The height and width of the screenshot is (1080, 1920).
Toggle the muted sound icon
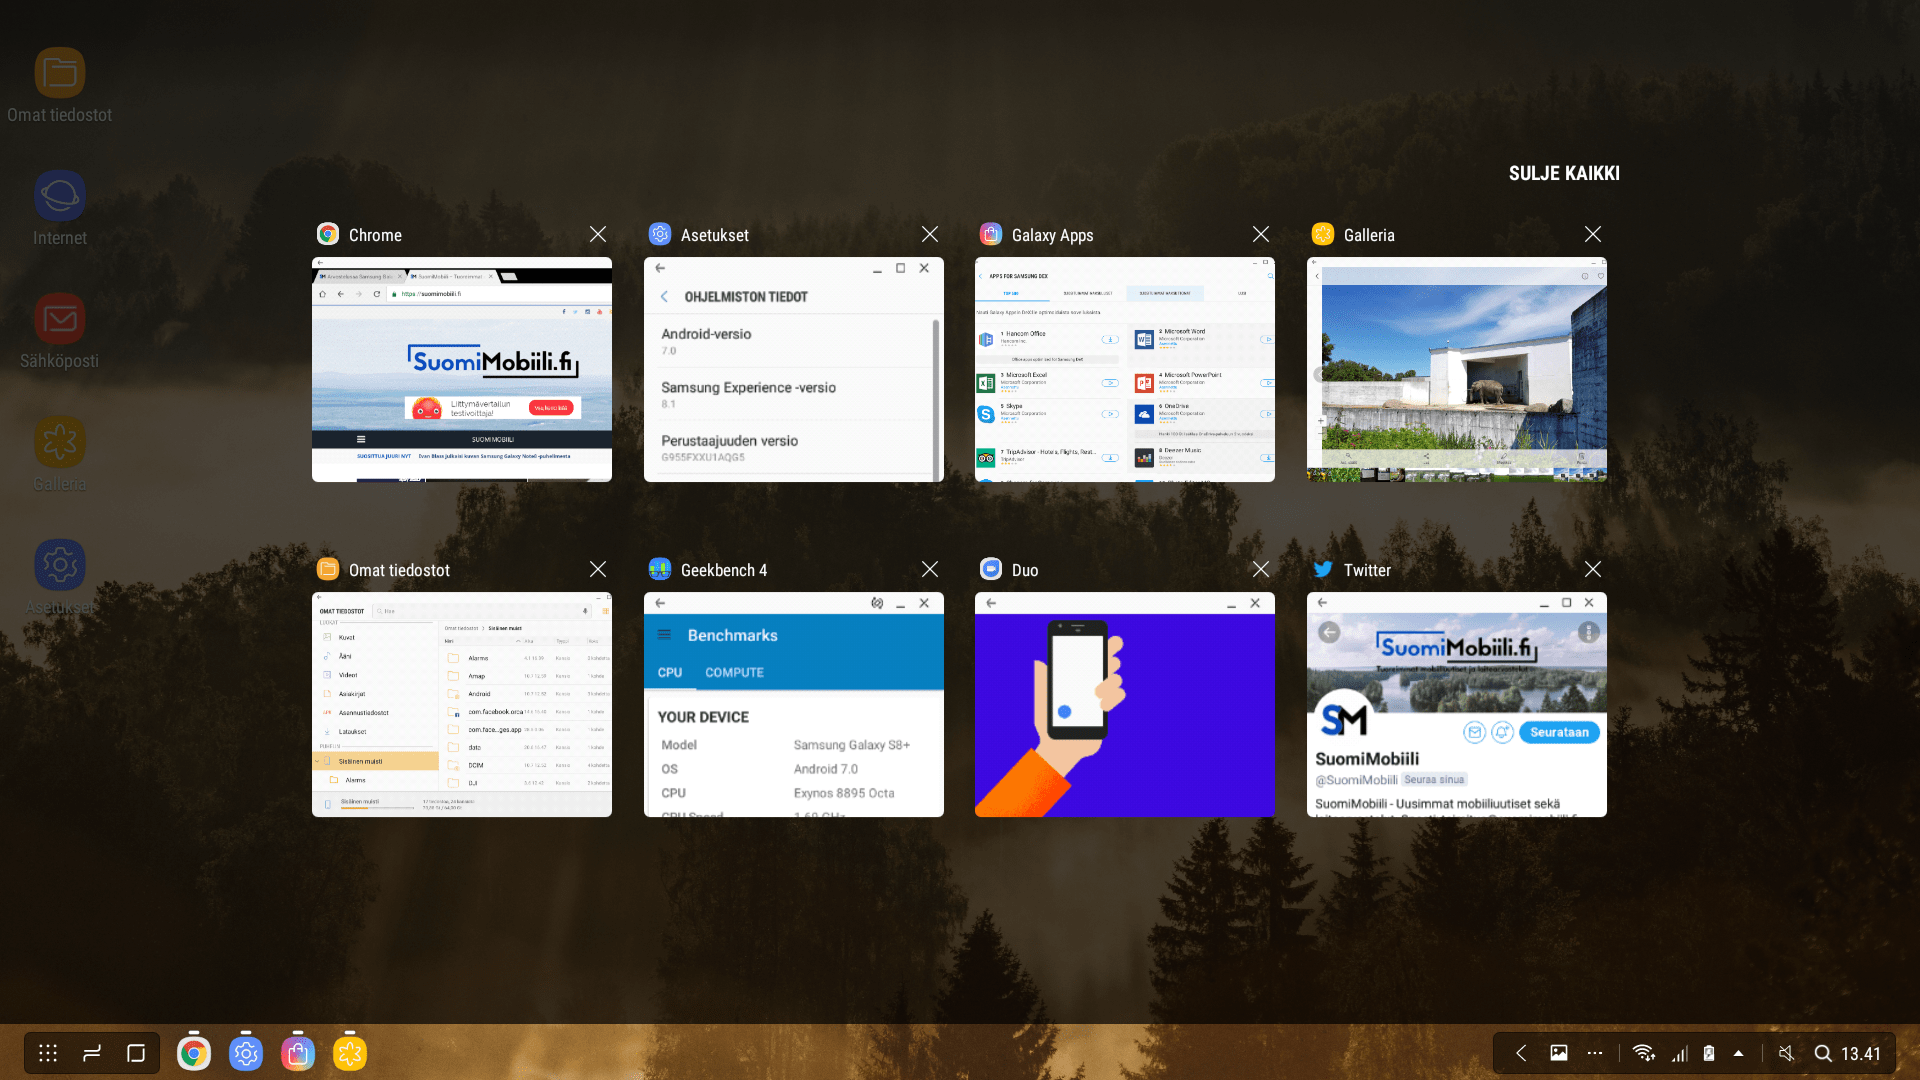(1786, 1053)
